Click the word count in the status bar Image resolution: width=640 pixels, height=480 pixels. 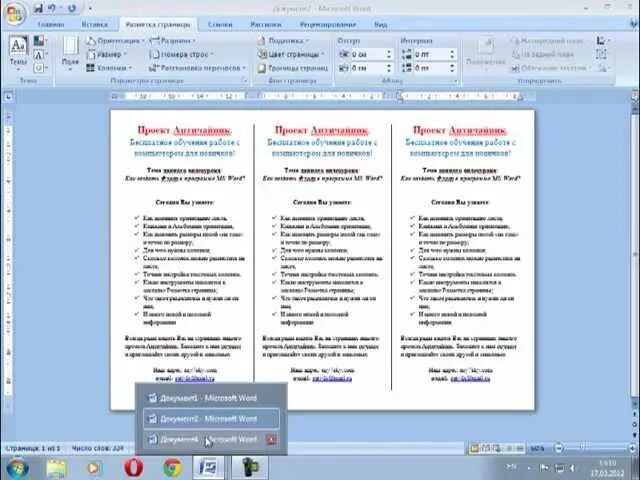(x=98, y=449)
